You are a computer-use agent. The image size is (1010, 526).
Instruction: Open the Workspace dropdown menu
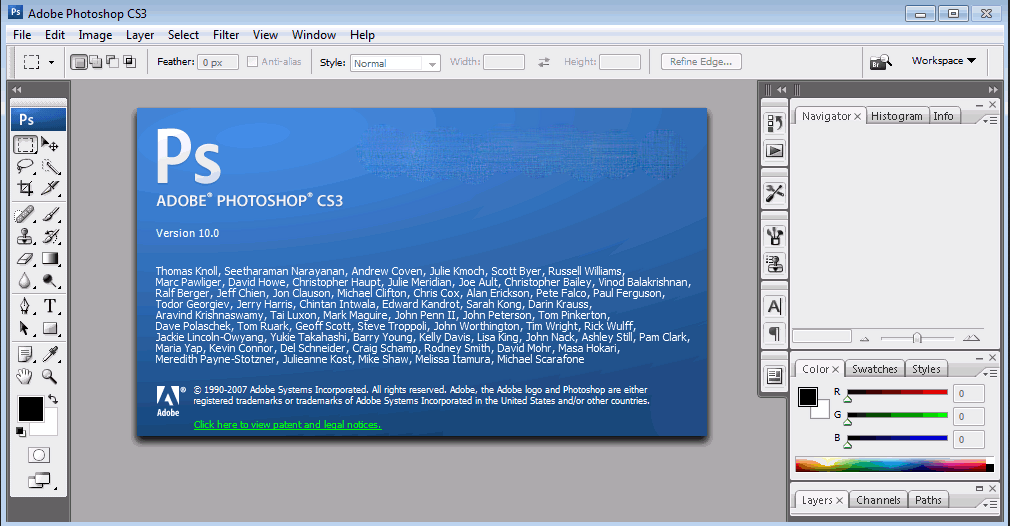(944, 61)
